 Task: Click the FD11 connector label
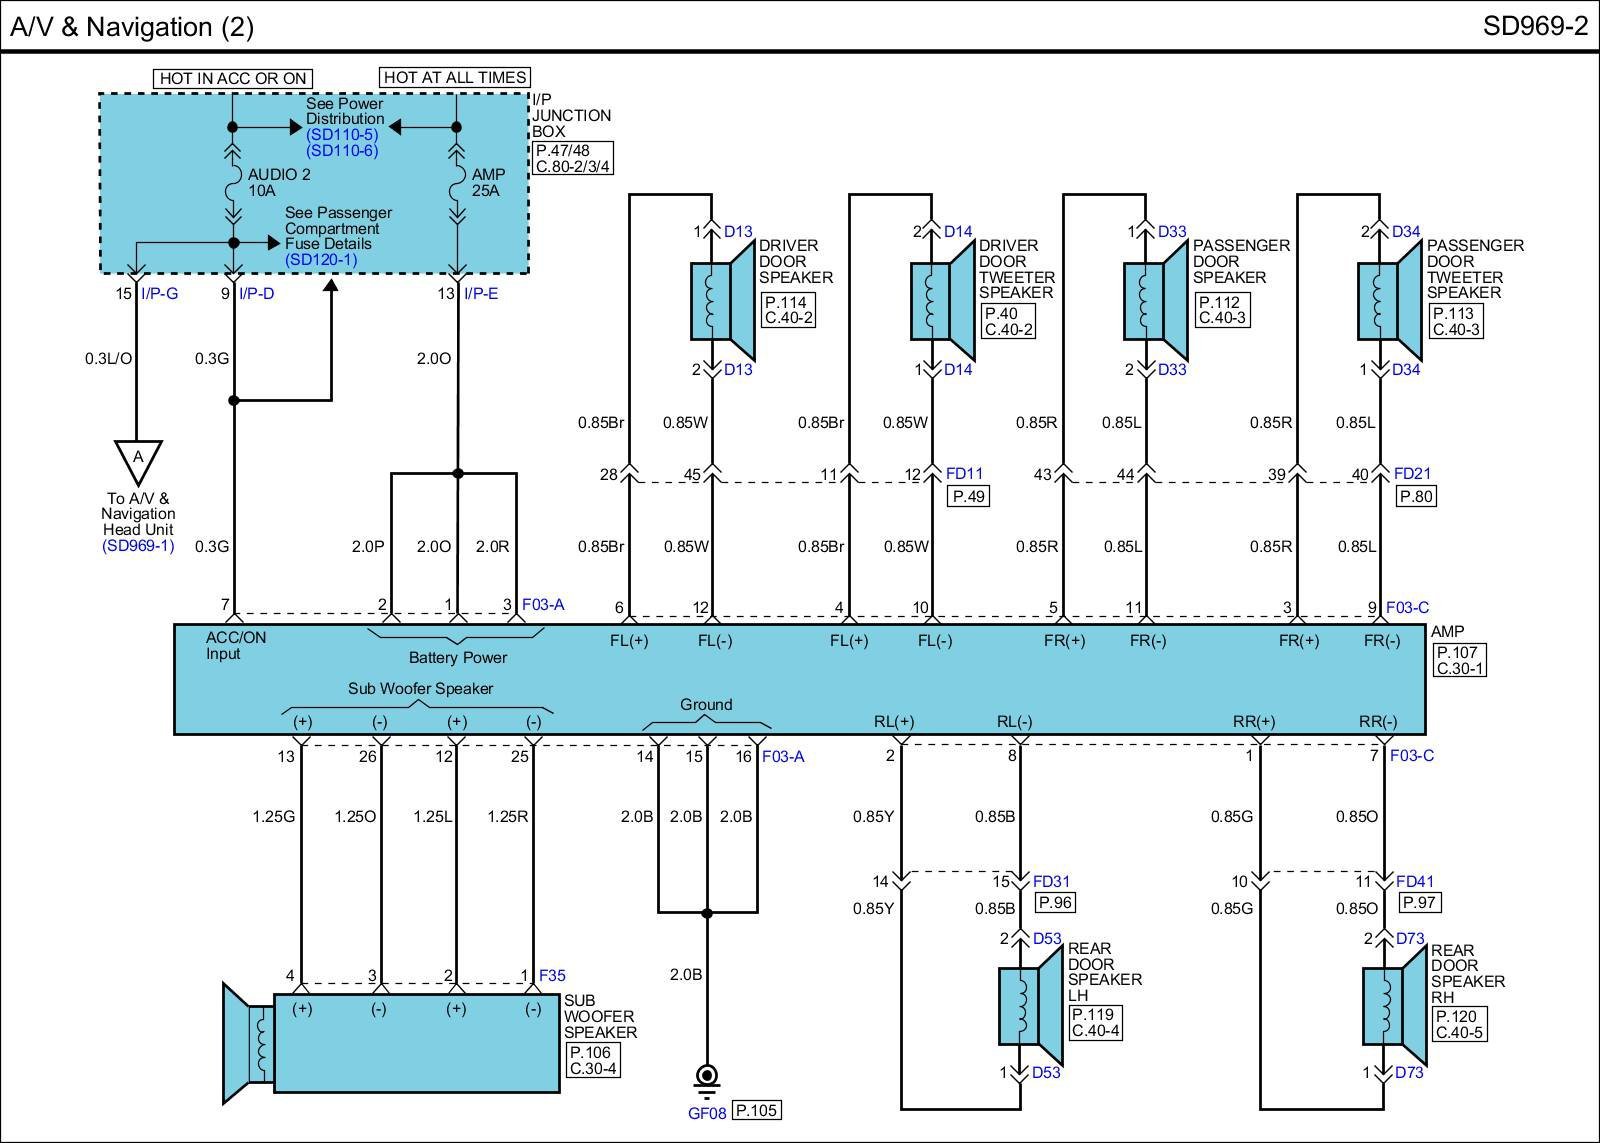pos(964,473)
